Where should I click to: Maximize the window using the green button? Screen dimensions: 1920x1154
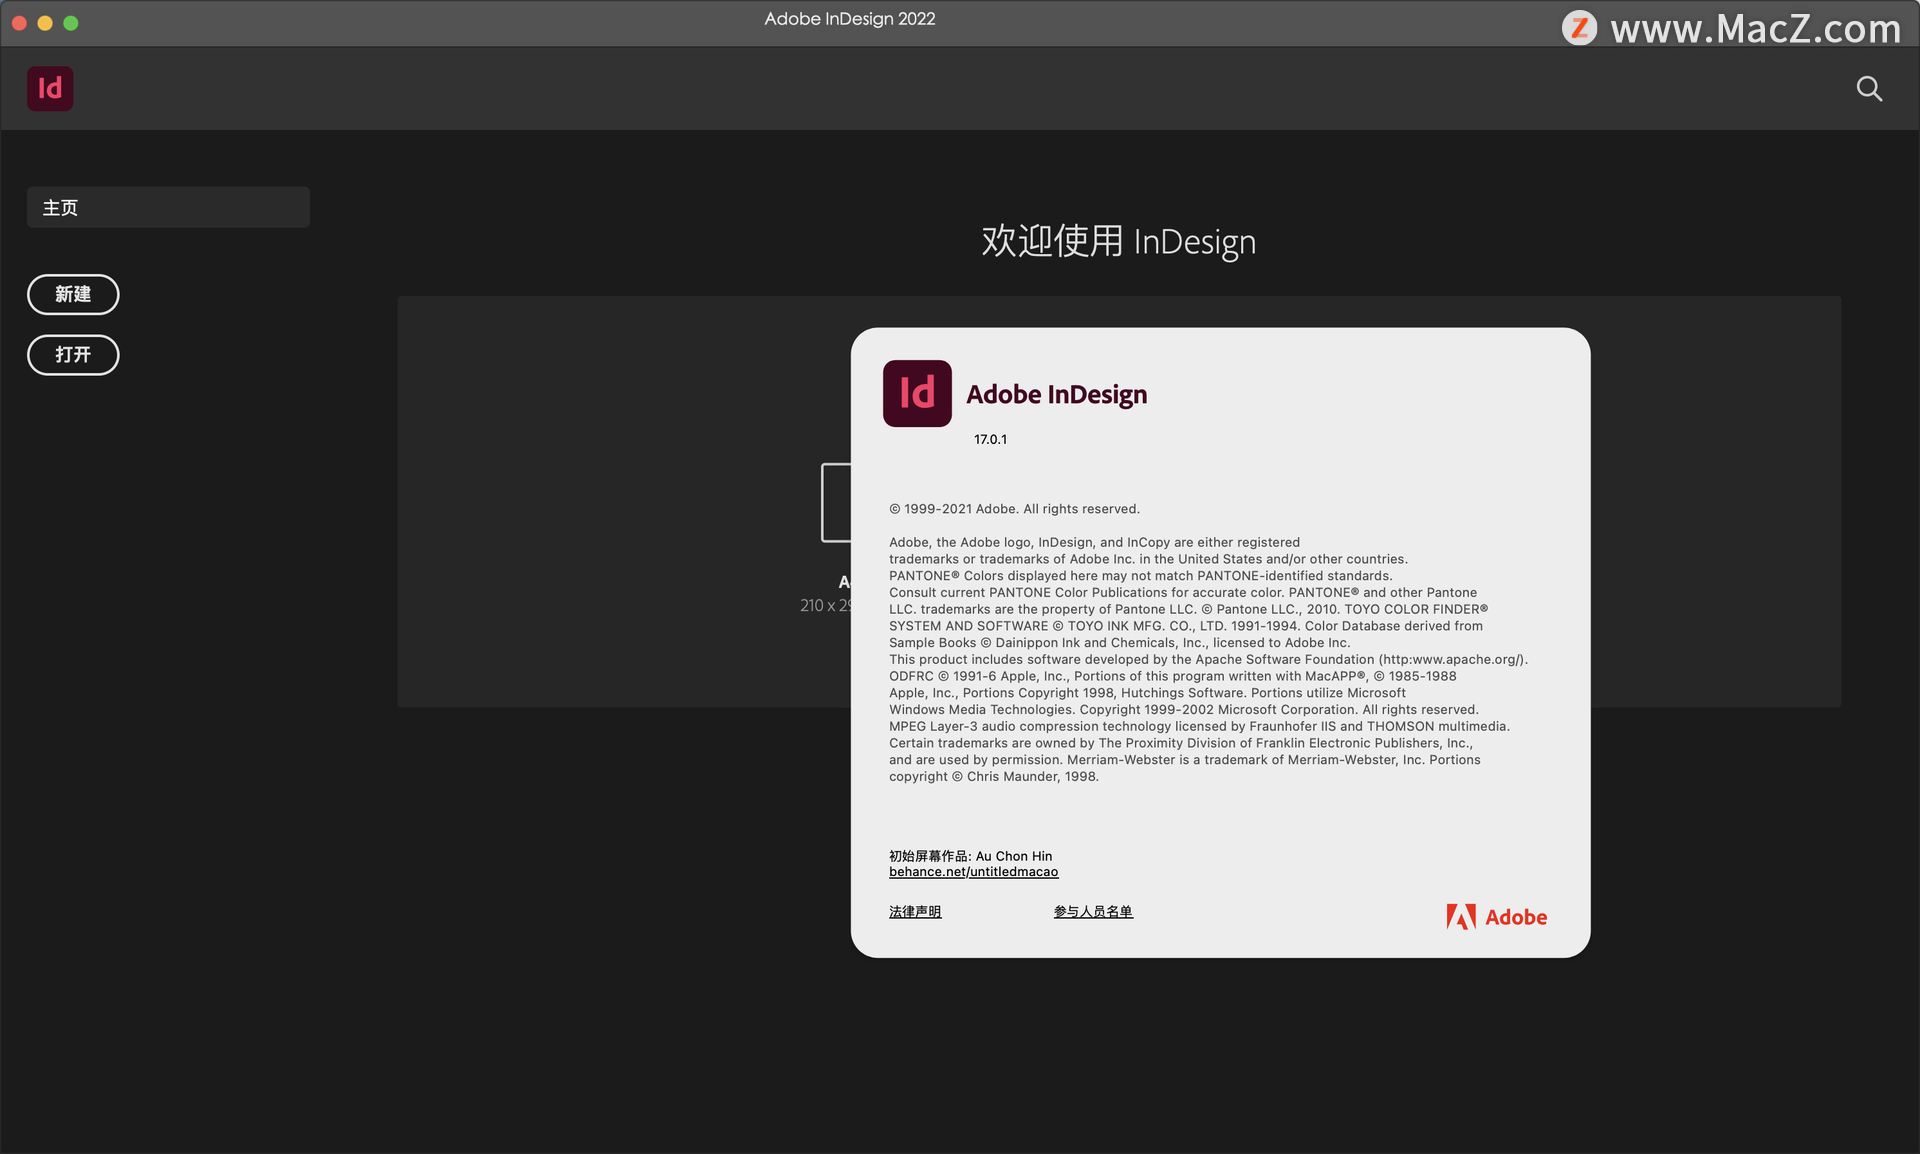(x=71, y=23)
